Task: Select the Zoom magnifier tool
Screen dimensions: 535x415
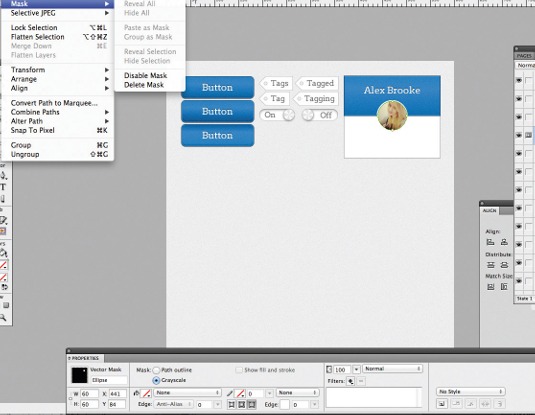Action: (3, 318)
